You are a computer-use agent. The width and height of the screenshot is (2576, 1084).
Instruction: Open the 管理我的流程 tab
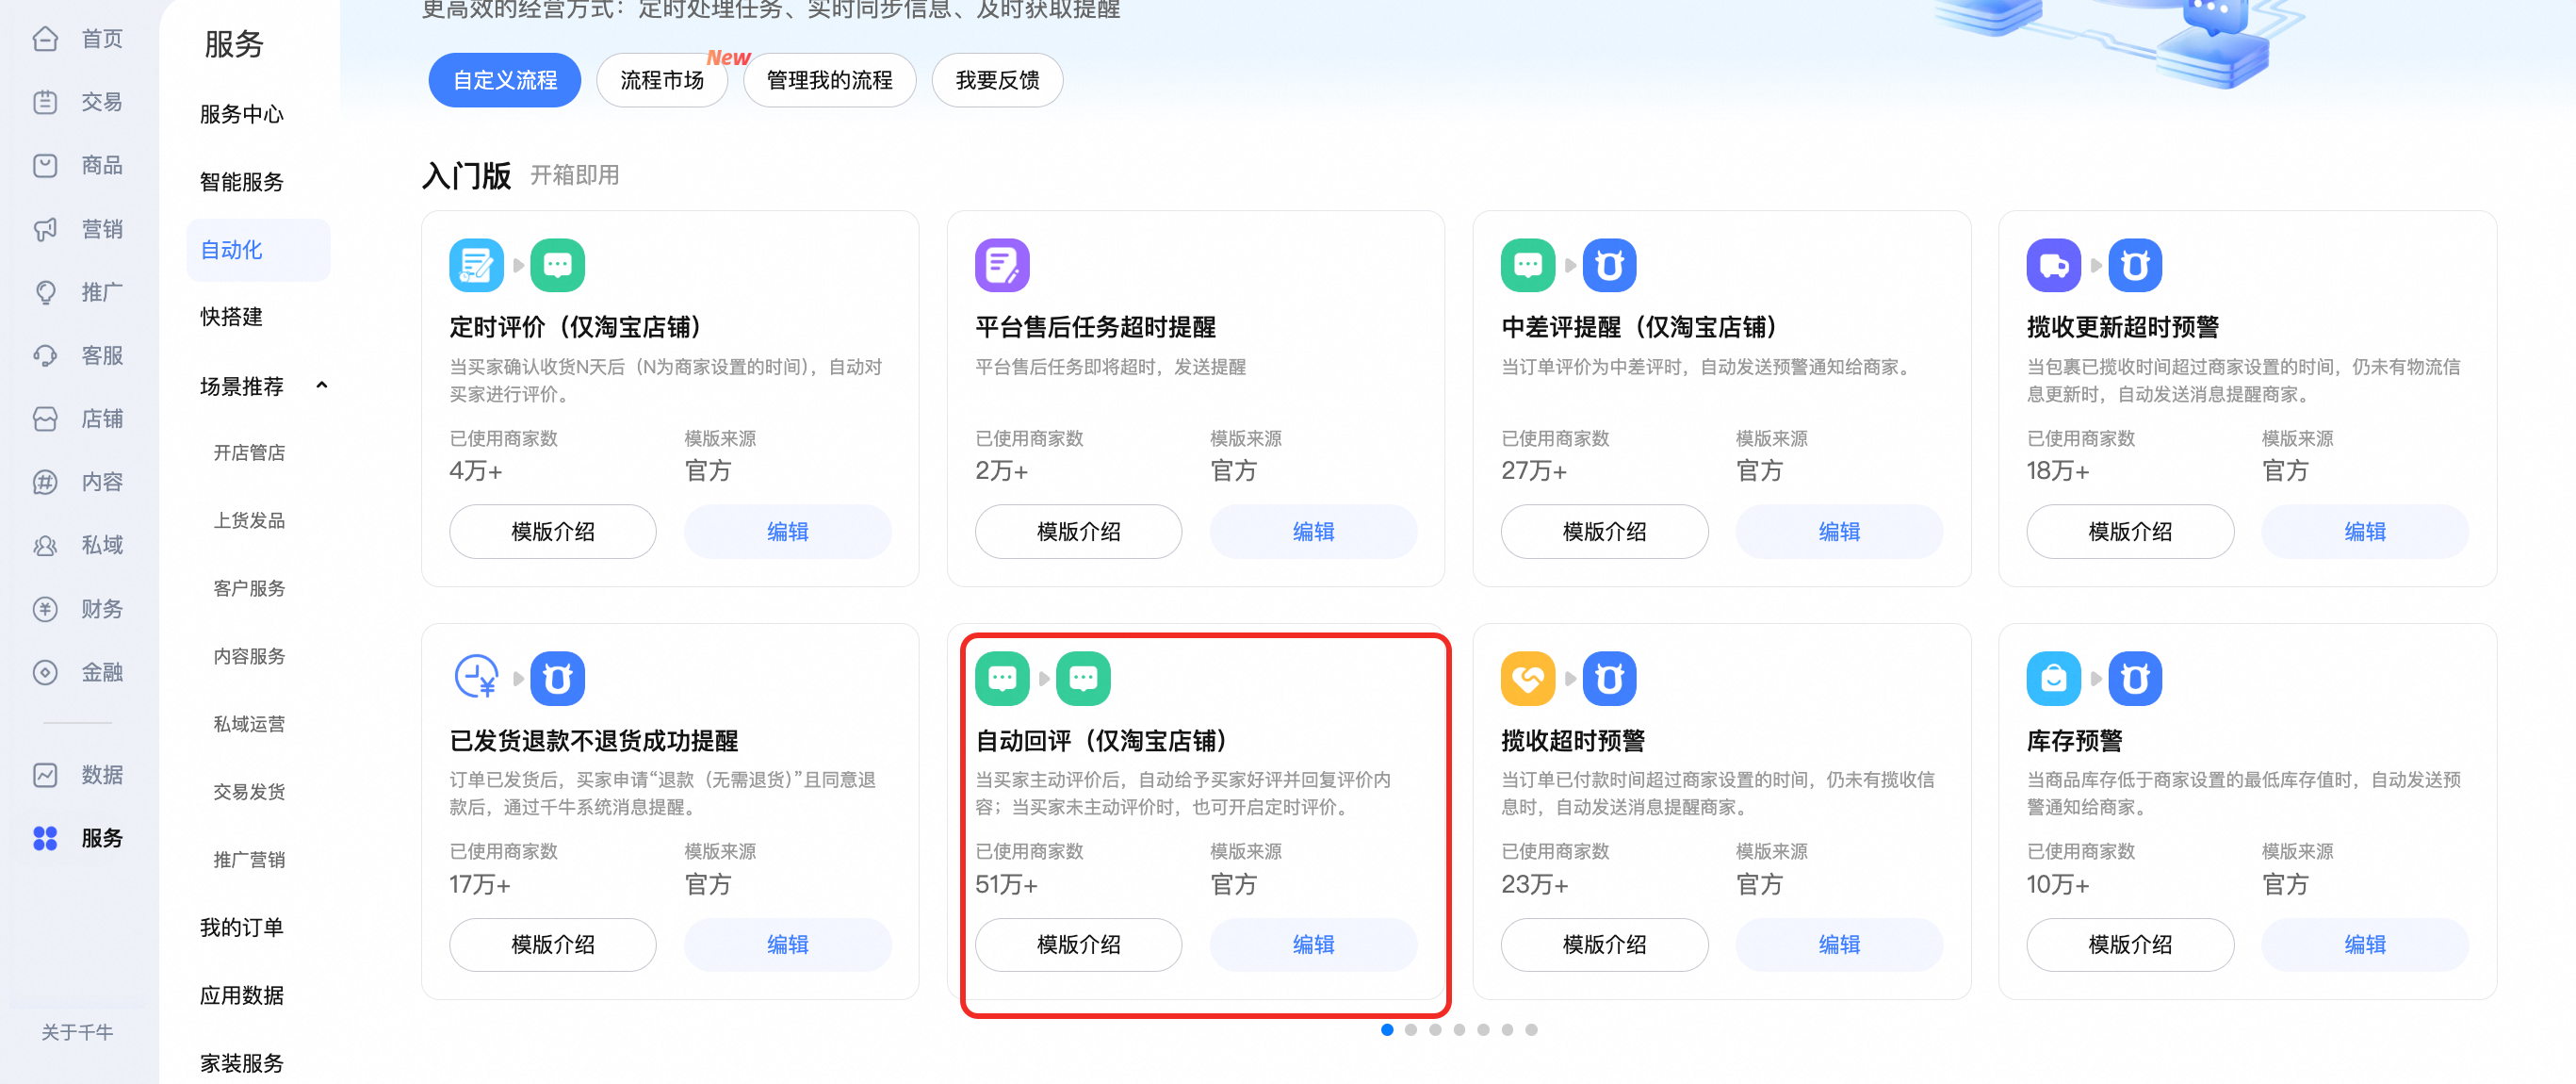pyautogui.click(x=829, y=80)
